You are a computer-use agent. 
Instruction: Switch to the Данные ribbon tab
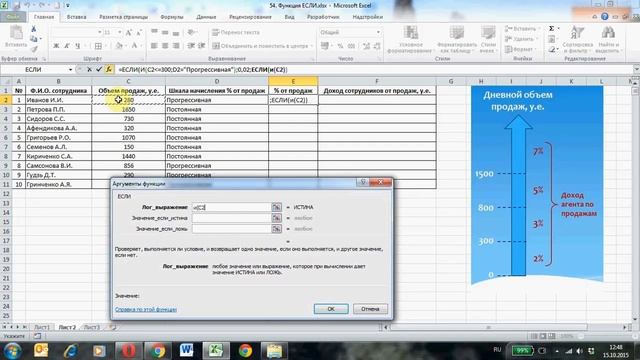pyautogui.click(x=206, y=17)
